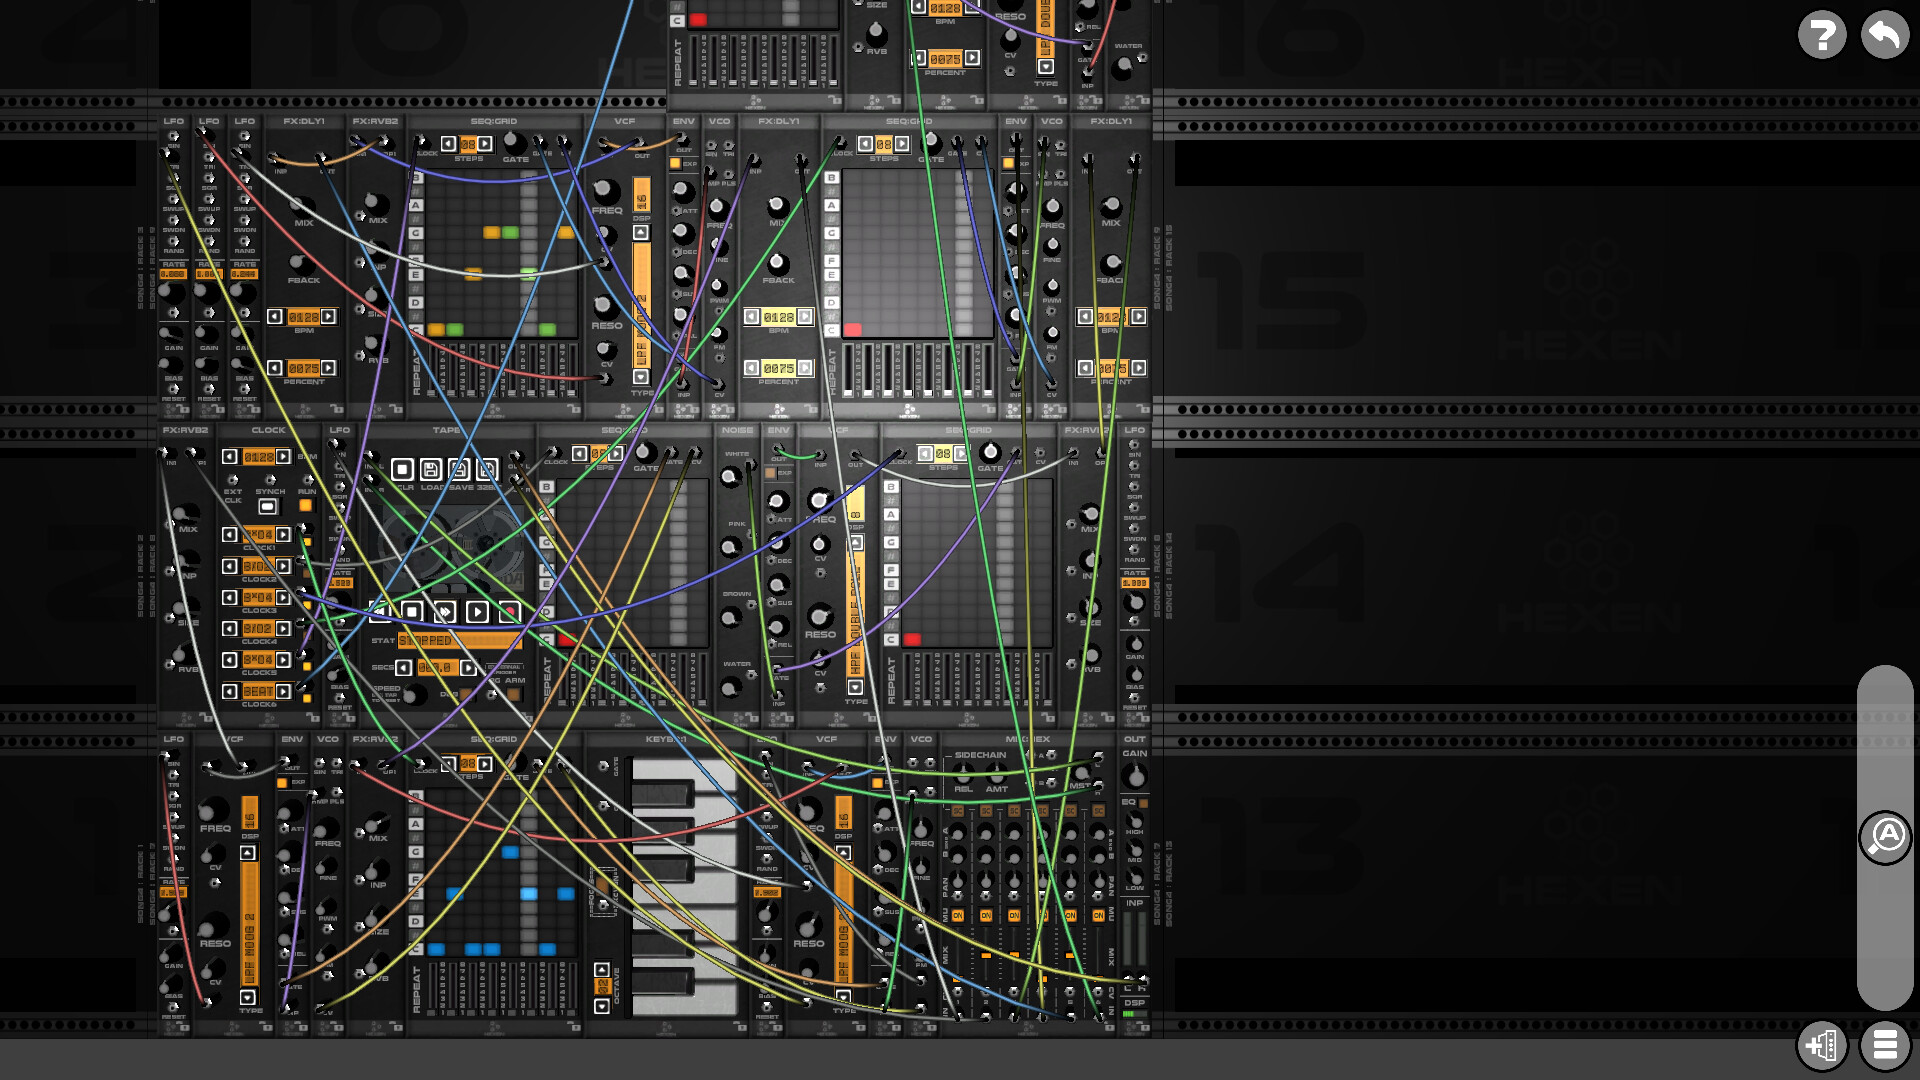Click the LOAD icon on the TAPE module
The image size is (1920, 1080).
430,469
